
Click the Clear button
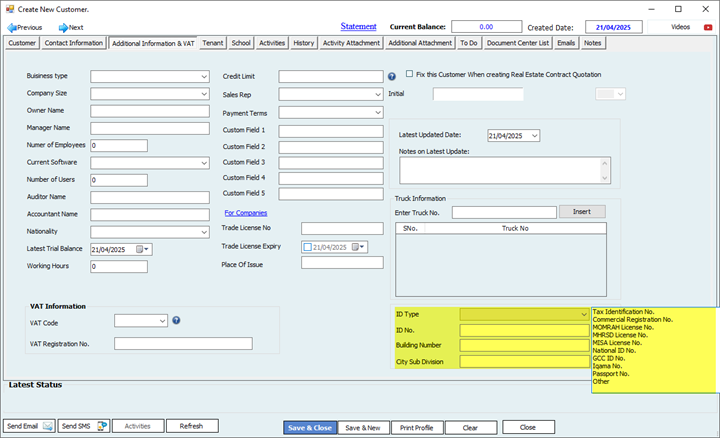[x=470, y=427]
